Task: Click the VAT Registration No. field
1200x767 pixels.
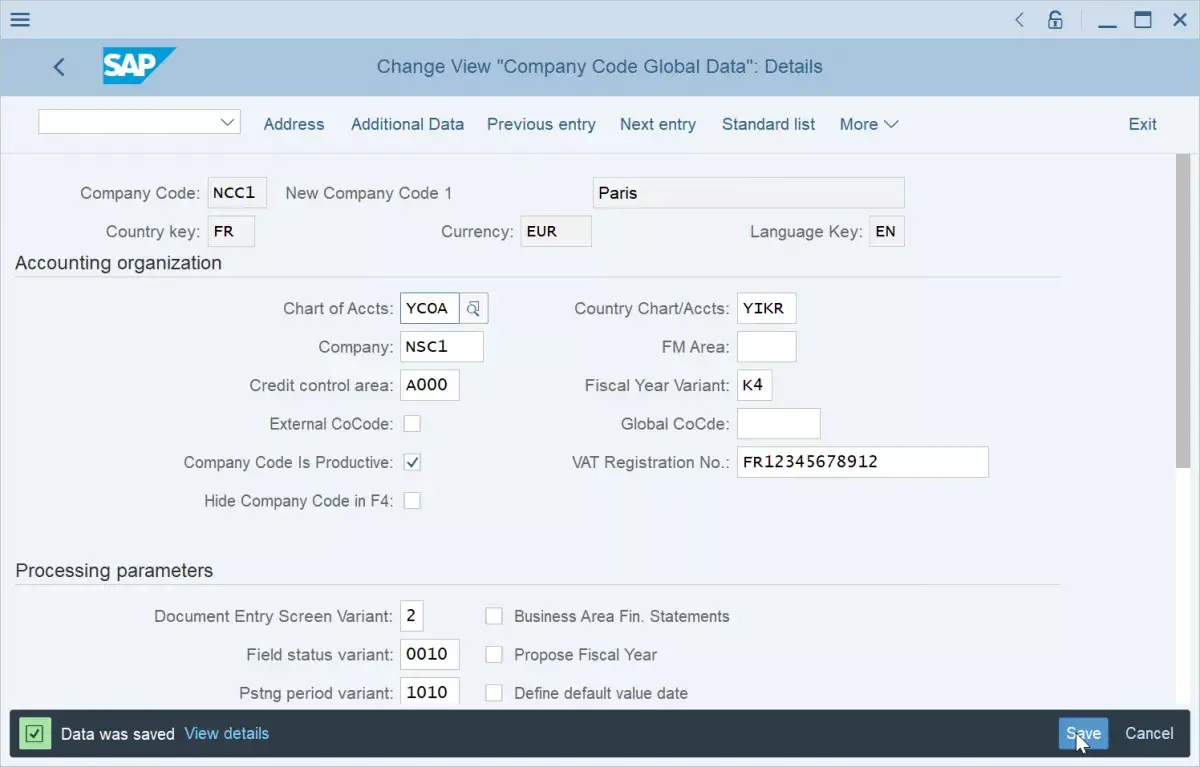Action: point(862,462)
